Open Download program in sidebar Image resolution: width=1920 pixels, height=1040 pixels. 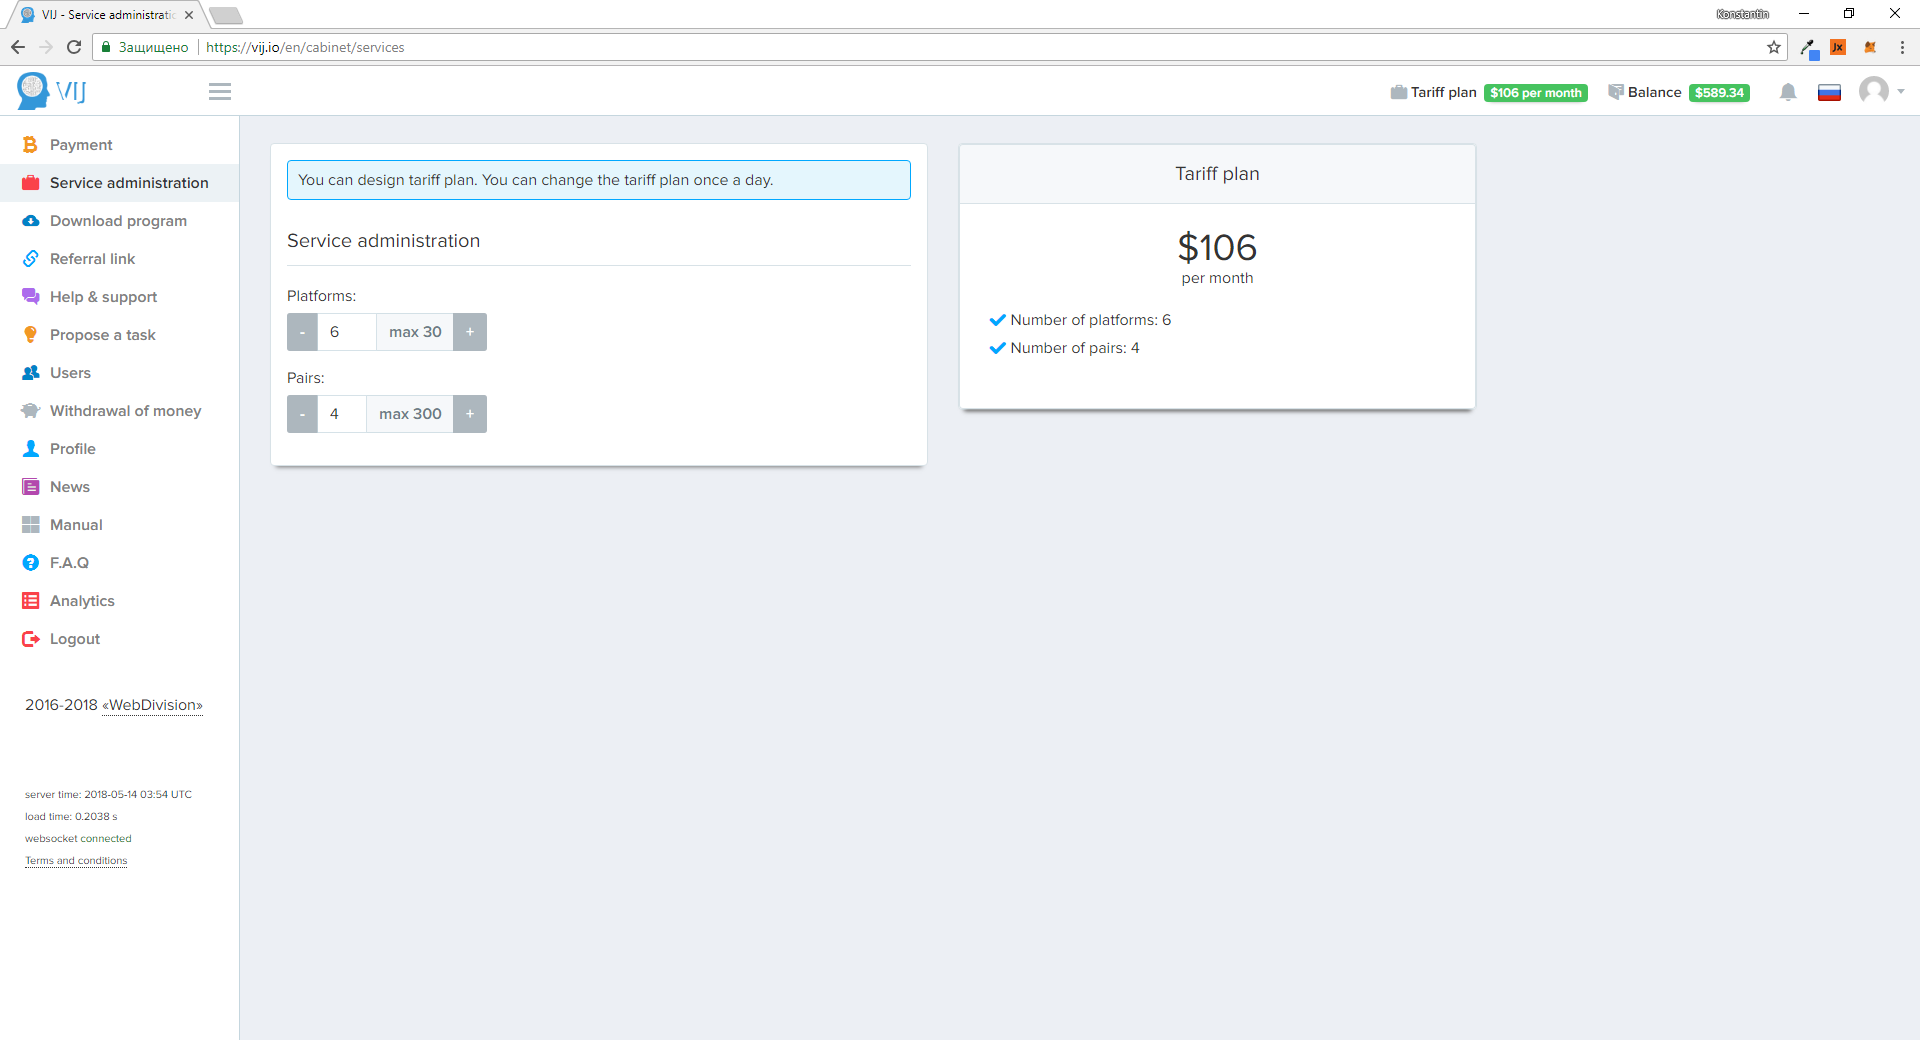pyautogui.click(x=118, y=221)
